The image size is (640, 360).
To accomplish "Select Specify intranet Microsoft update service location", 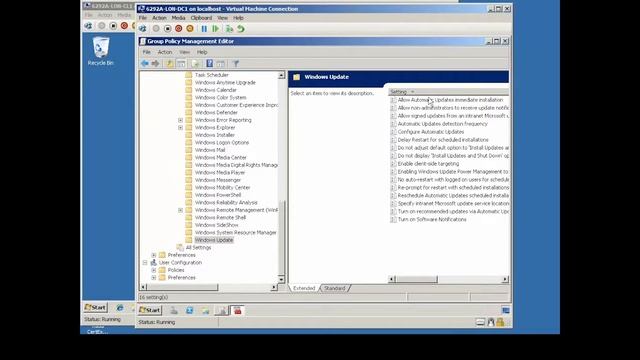I will tap(453, 203).
